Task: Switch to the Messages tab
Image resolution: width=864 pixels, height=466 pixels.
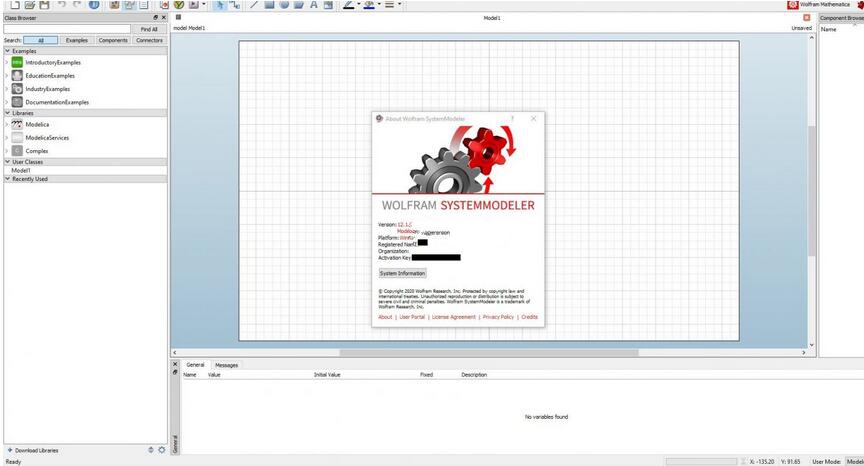Action: [x=226, y=365]
